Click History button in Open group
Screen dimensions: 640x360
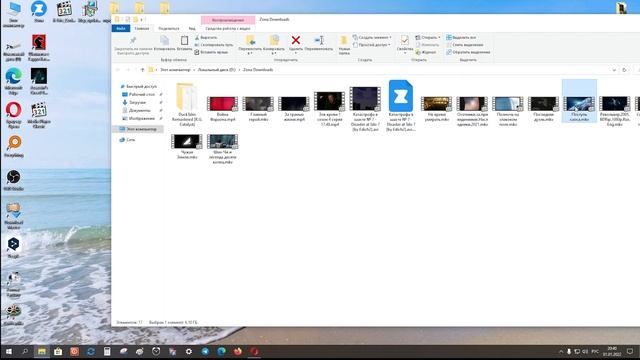pos(426,52)
